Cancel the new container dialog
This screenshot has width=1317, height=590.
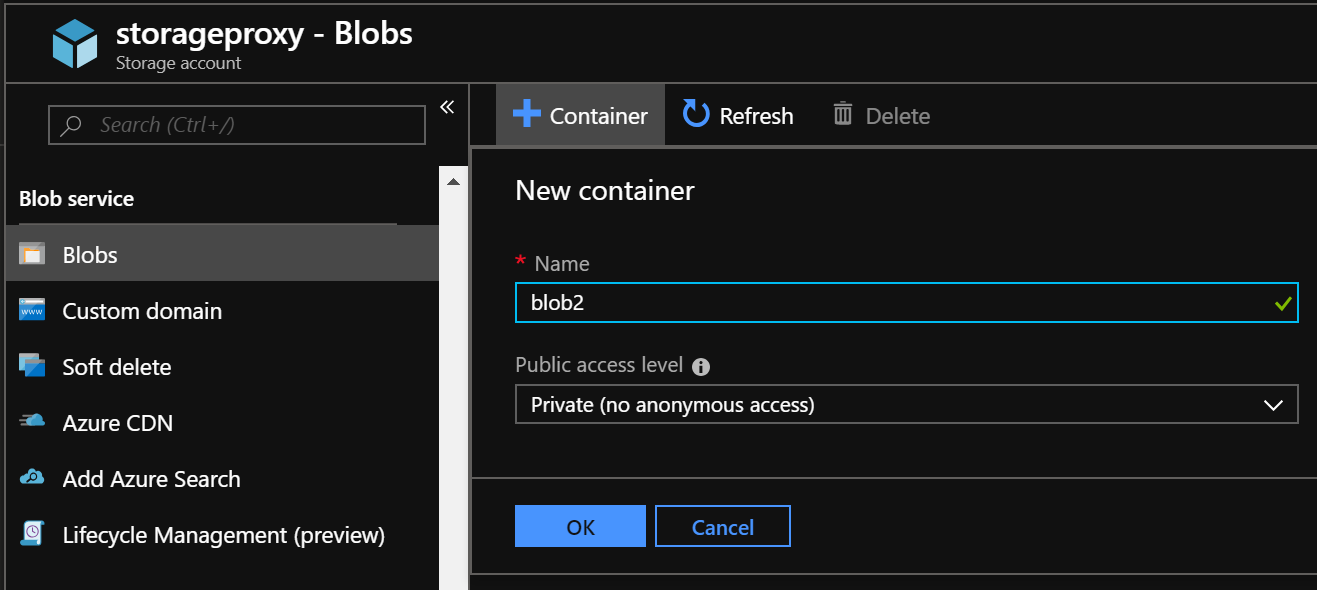pyautogui.click(x=723, y=526)
